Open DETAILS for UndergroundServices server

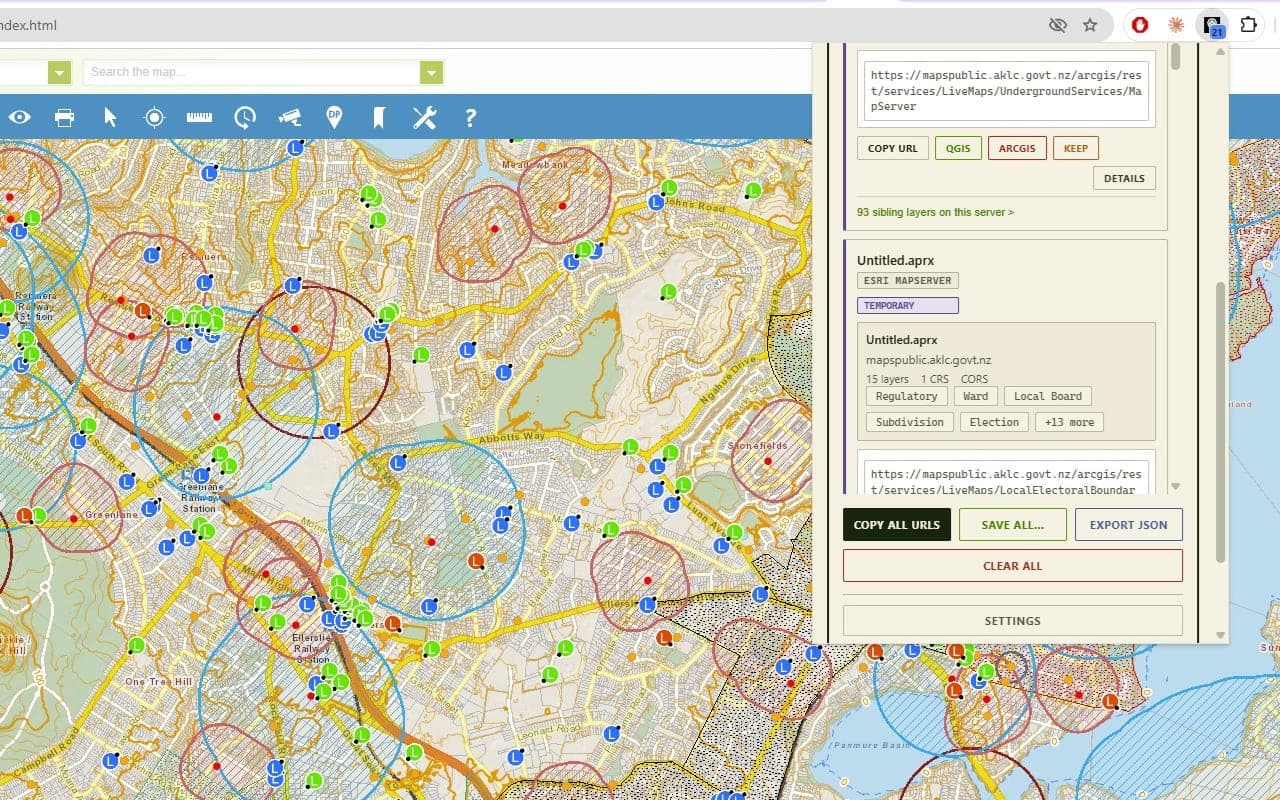(1124, 178)
